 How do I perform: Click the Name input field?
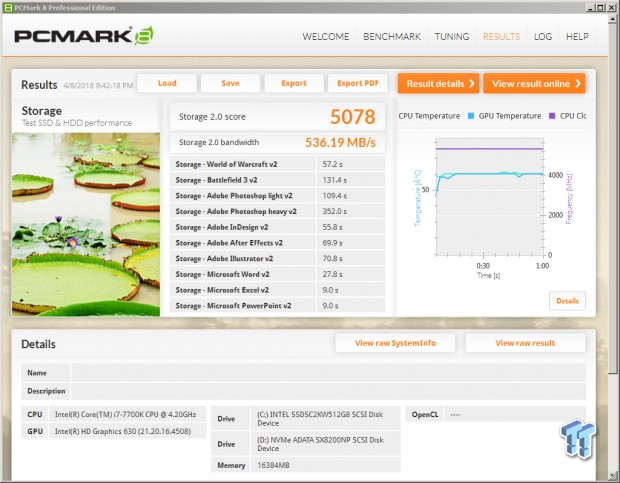[327, 371]
